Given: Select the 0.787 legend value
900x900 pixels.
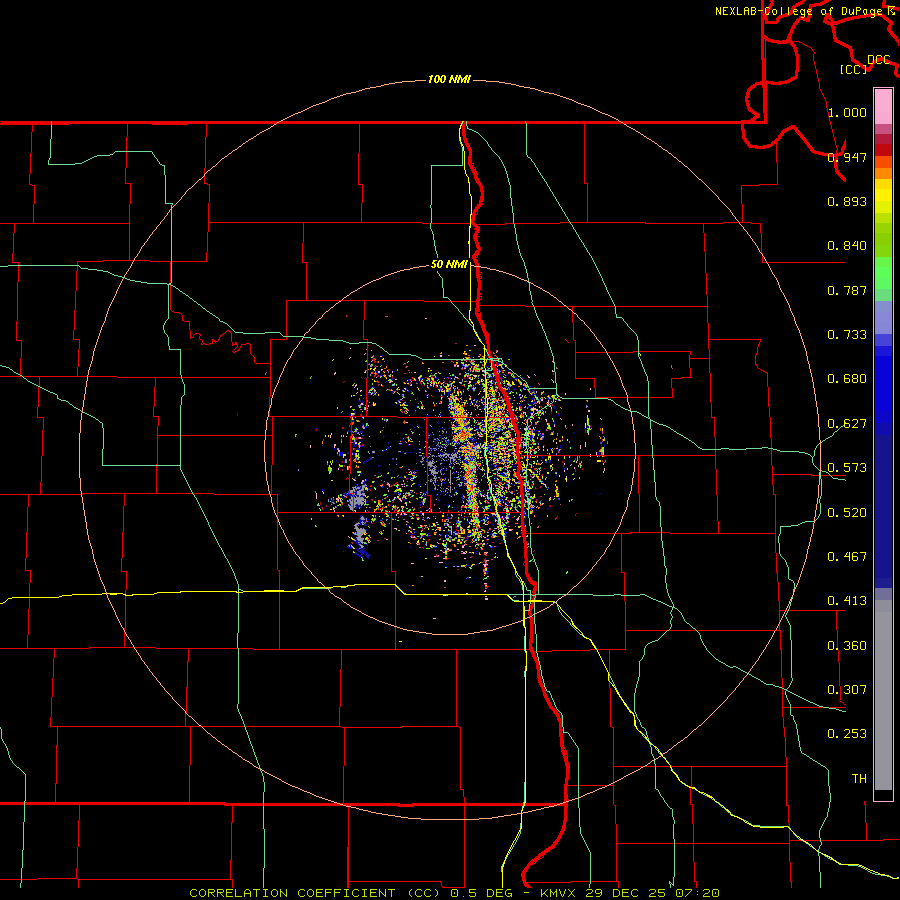Looking at the screenshot, I should click(847, 290).
